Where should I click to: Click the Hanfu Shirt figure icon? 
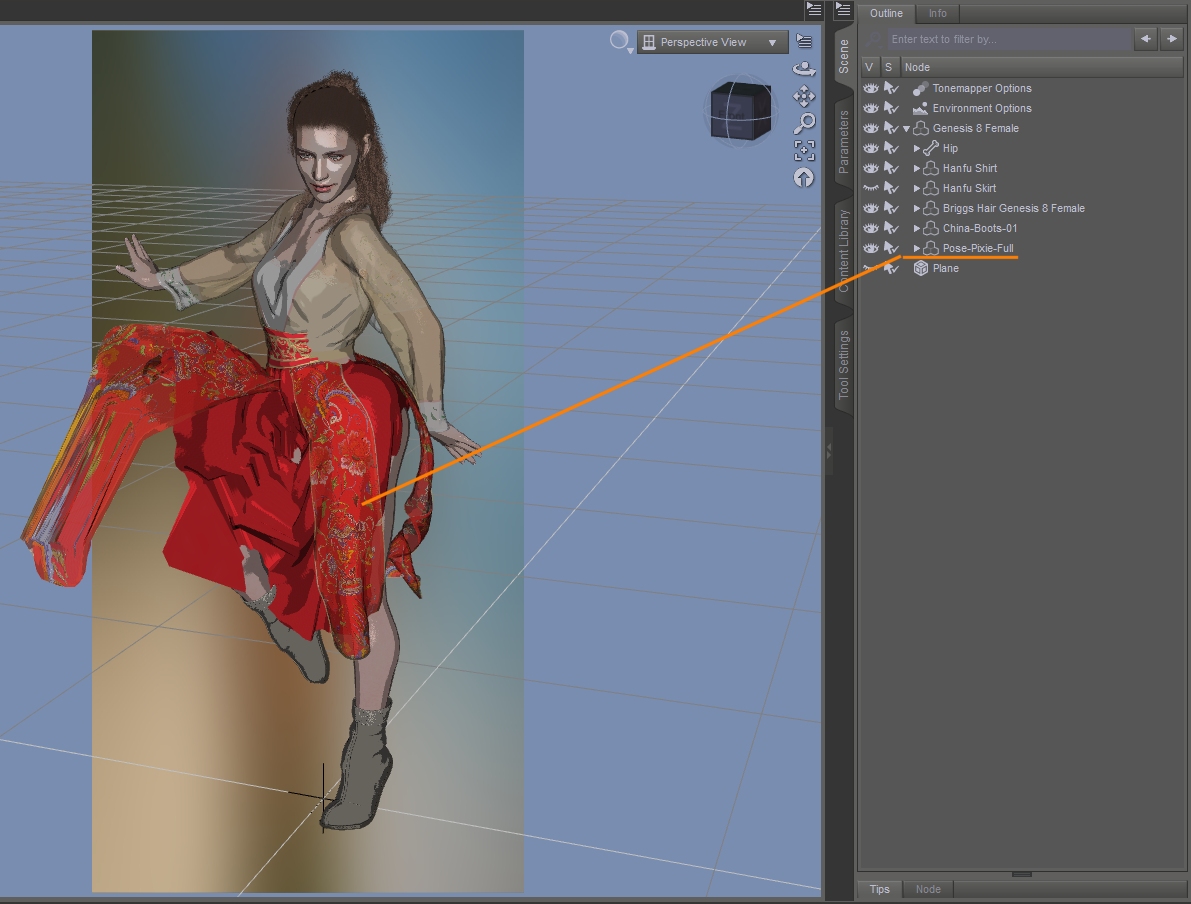[930, 169]
